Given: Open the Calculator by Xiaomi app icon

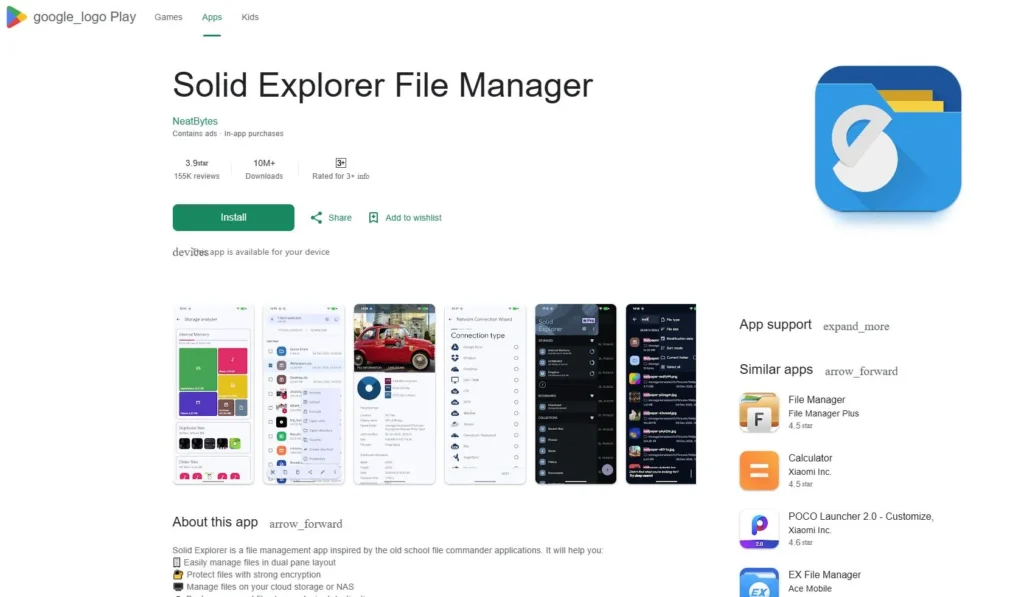Looking at the screenshot, I should click(758, 470).
